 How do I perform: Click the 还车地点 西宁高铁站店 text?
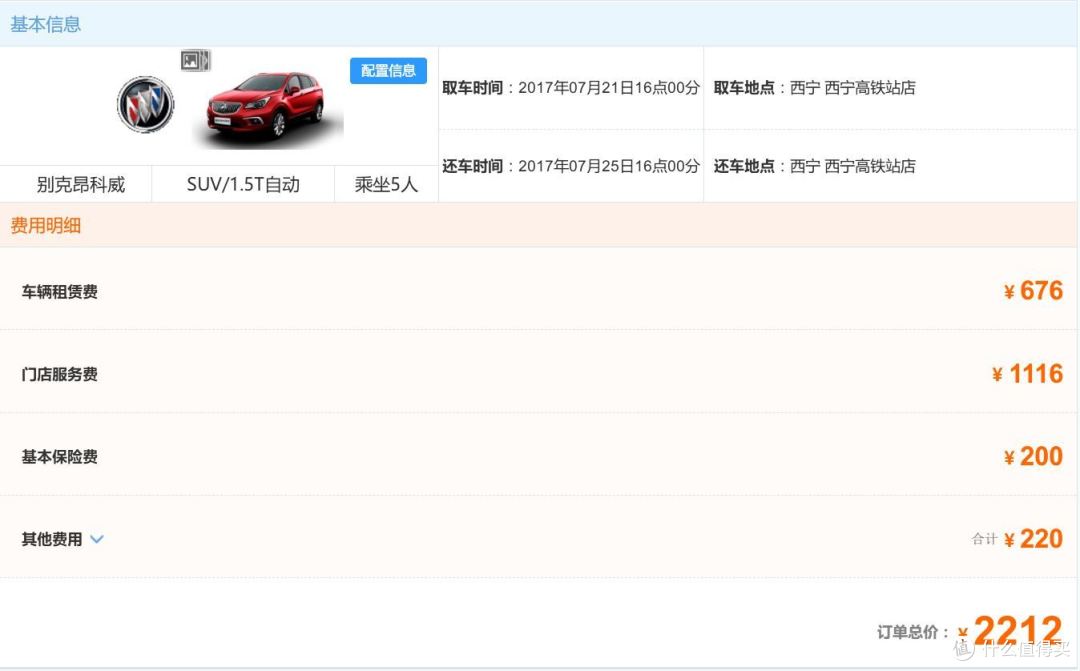(x=852, y=166)
